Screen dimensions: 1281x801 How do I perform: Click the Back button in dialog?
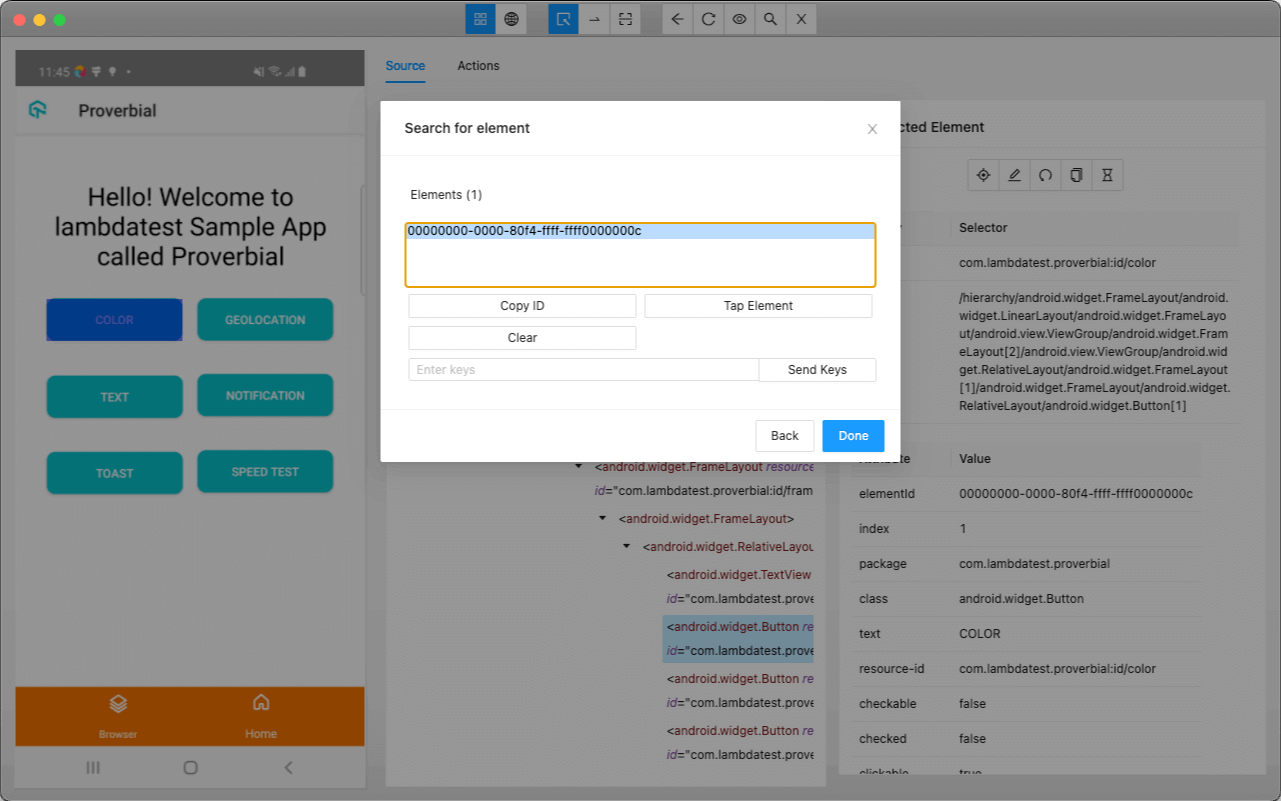tap(785, 436)
